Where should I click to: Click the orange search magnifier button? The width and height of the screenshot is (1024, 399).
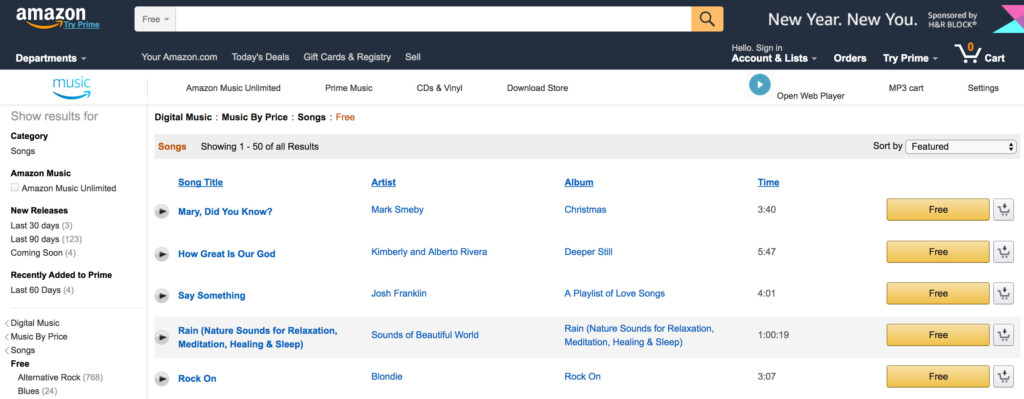[x=707, y=19]
